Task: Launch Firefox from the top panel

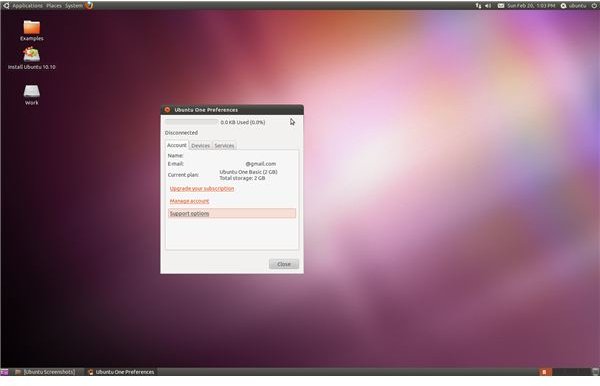Action: [89, 5]
